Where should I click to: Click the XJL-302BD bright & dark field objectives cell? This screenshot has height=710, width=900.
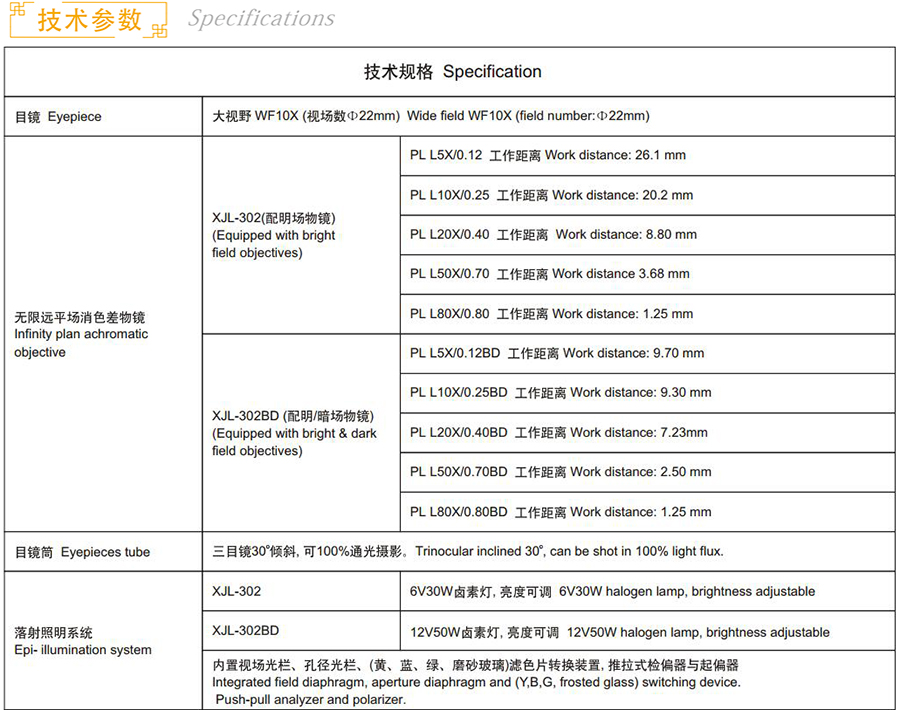[x=294, y=433]
